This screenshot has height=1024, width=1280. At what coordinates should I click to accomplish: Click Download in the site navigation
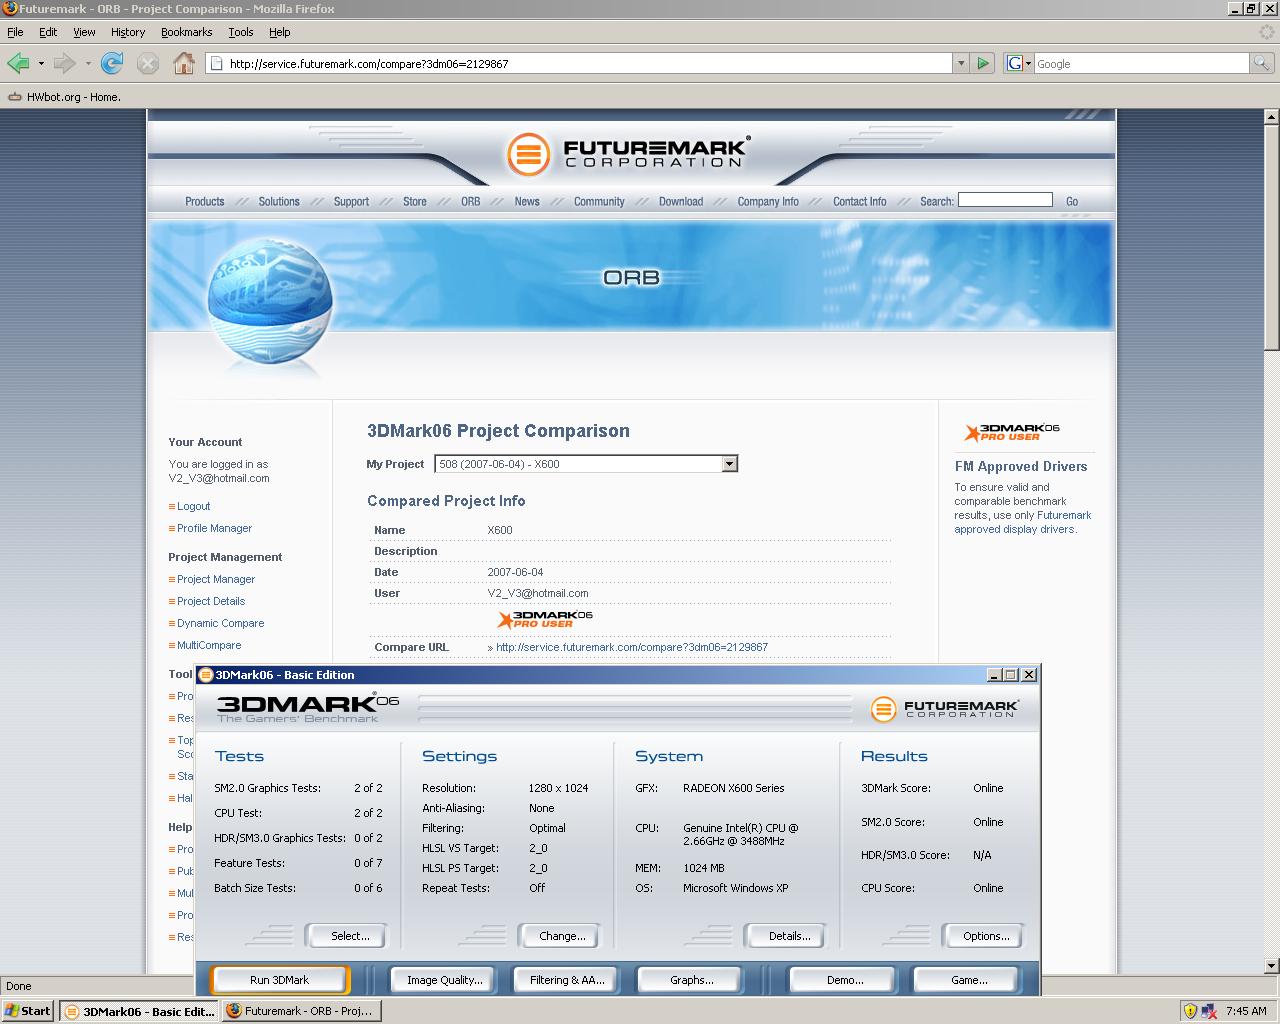point(681,201)
